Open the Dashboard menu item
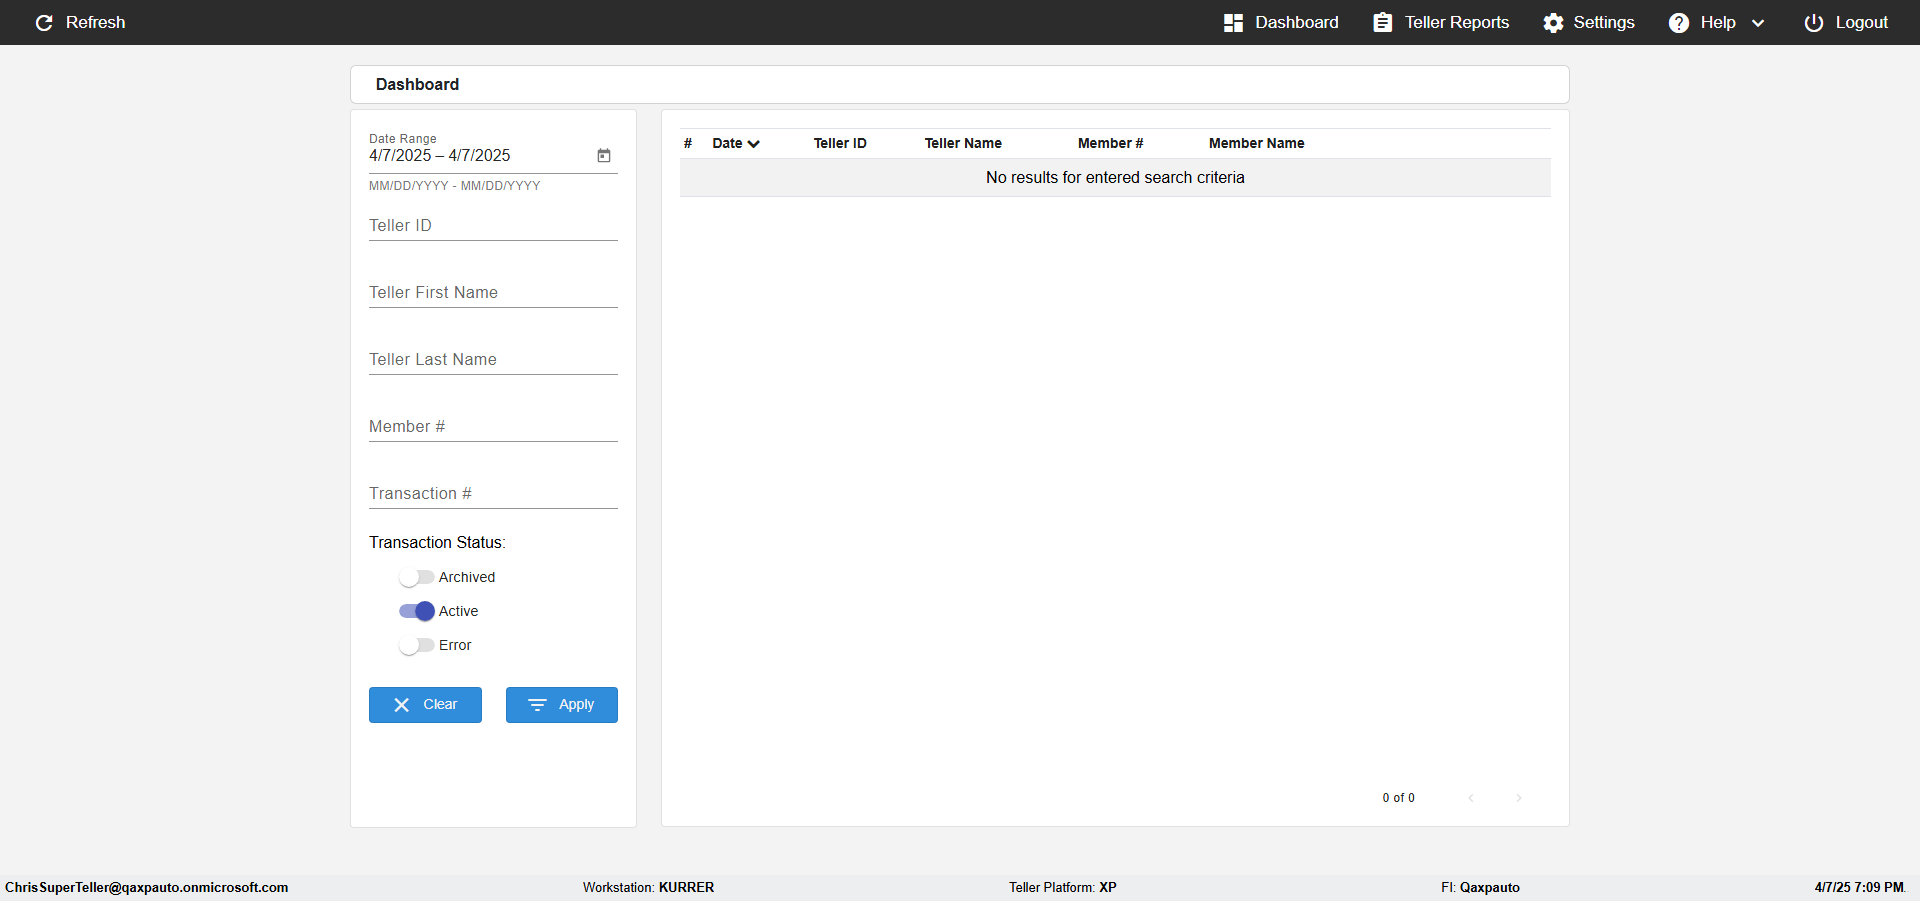 (1281, 23)
